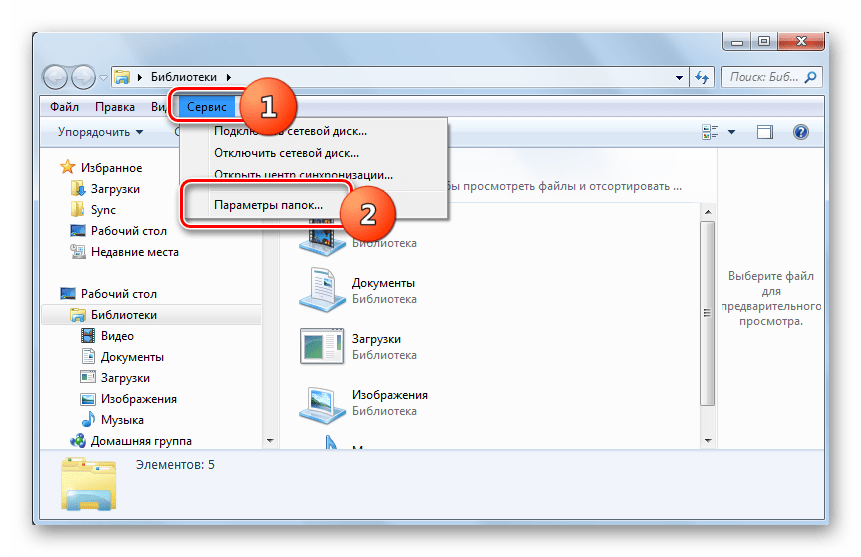
Task: Open the Документы library large icon
Action: (x=322, y=290)
